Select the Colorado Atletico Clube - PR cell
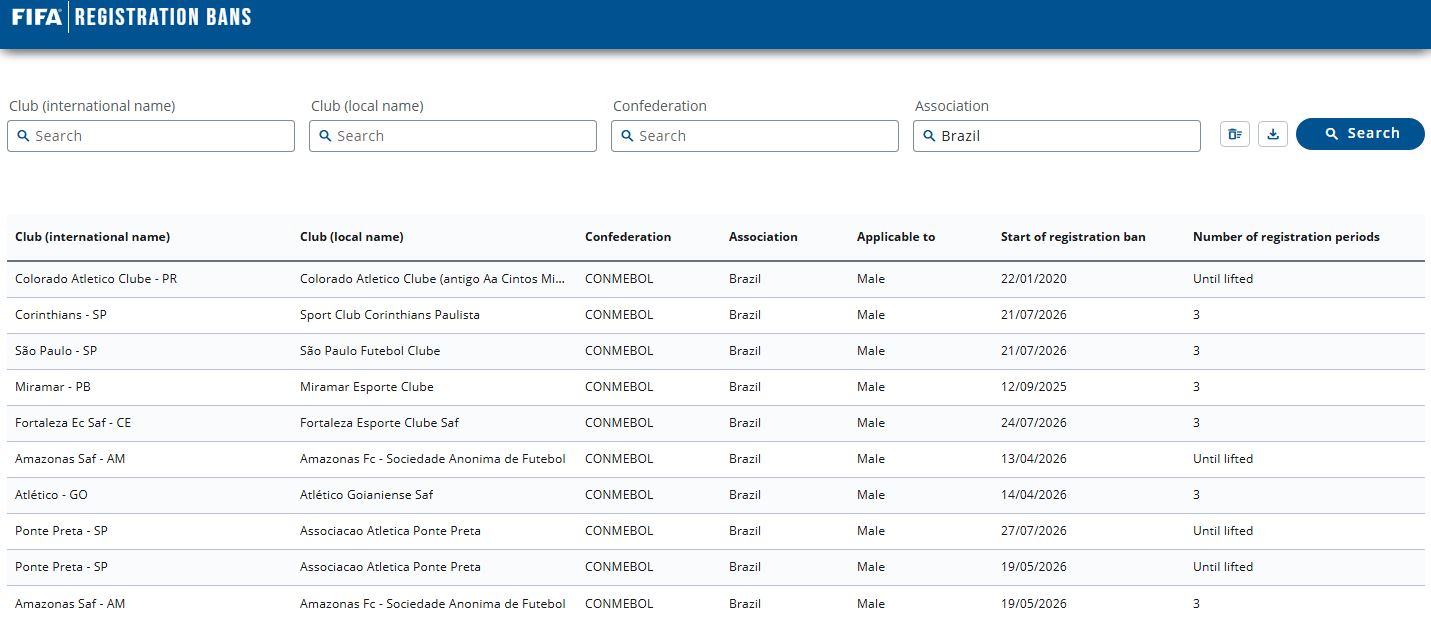1431x632 pixels. pos(96,279)
